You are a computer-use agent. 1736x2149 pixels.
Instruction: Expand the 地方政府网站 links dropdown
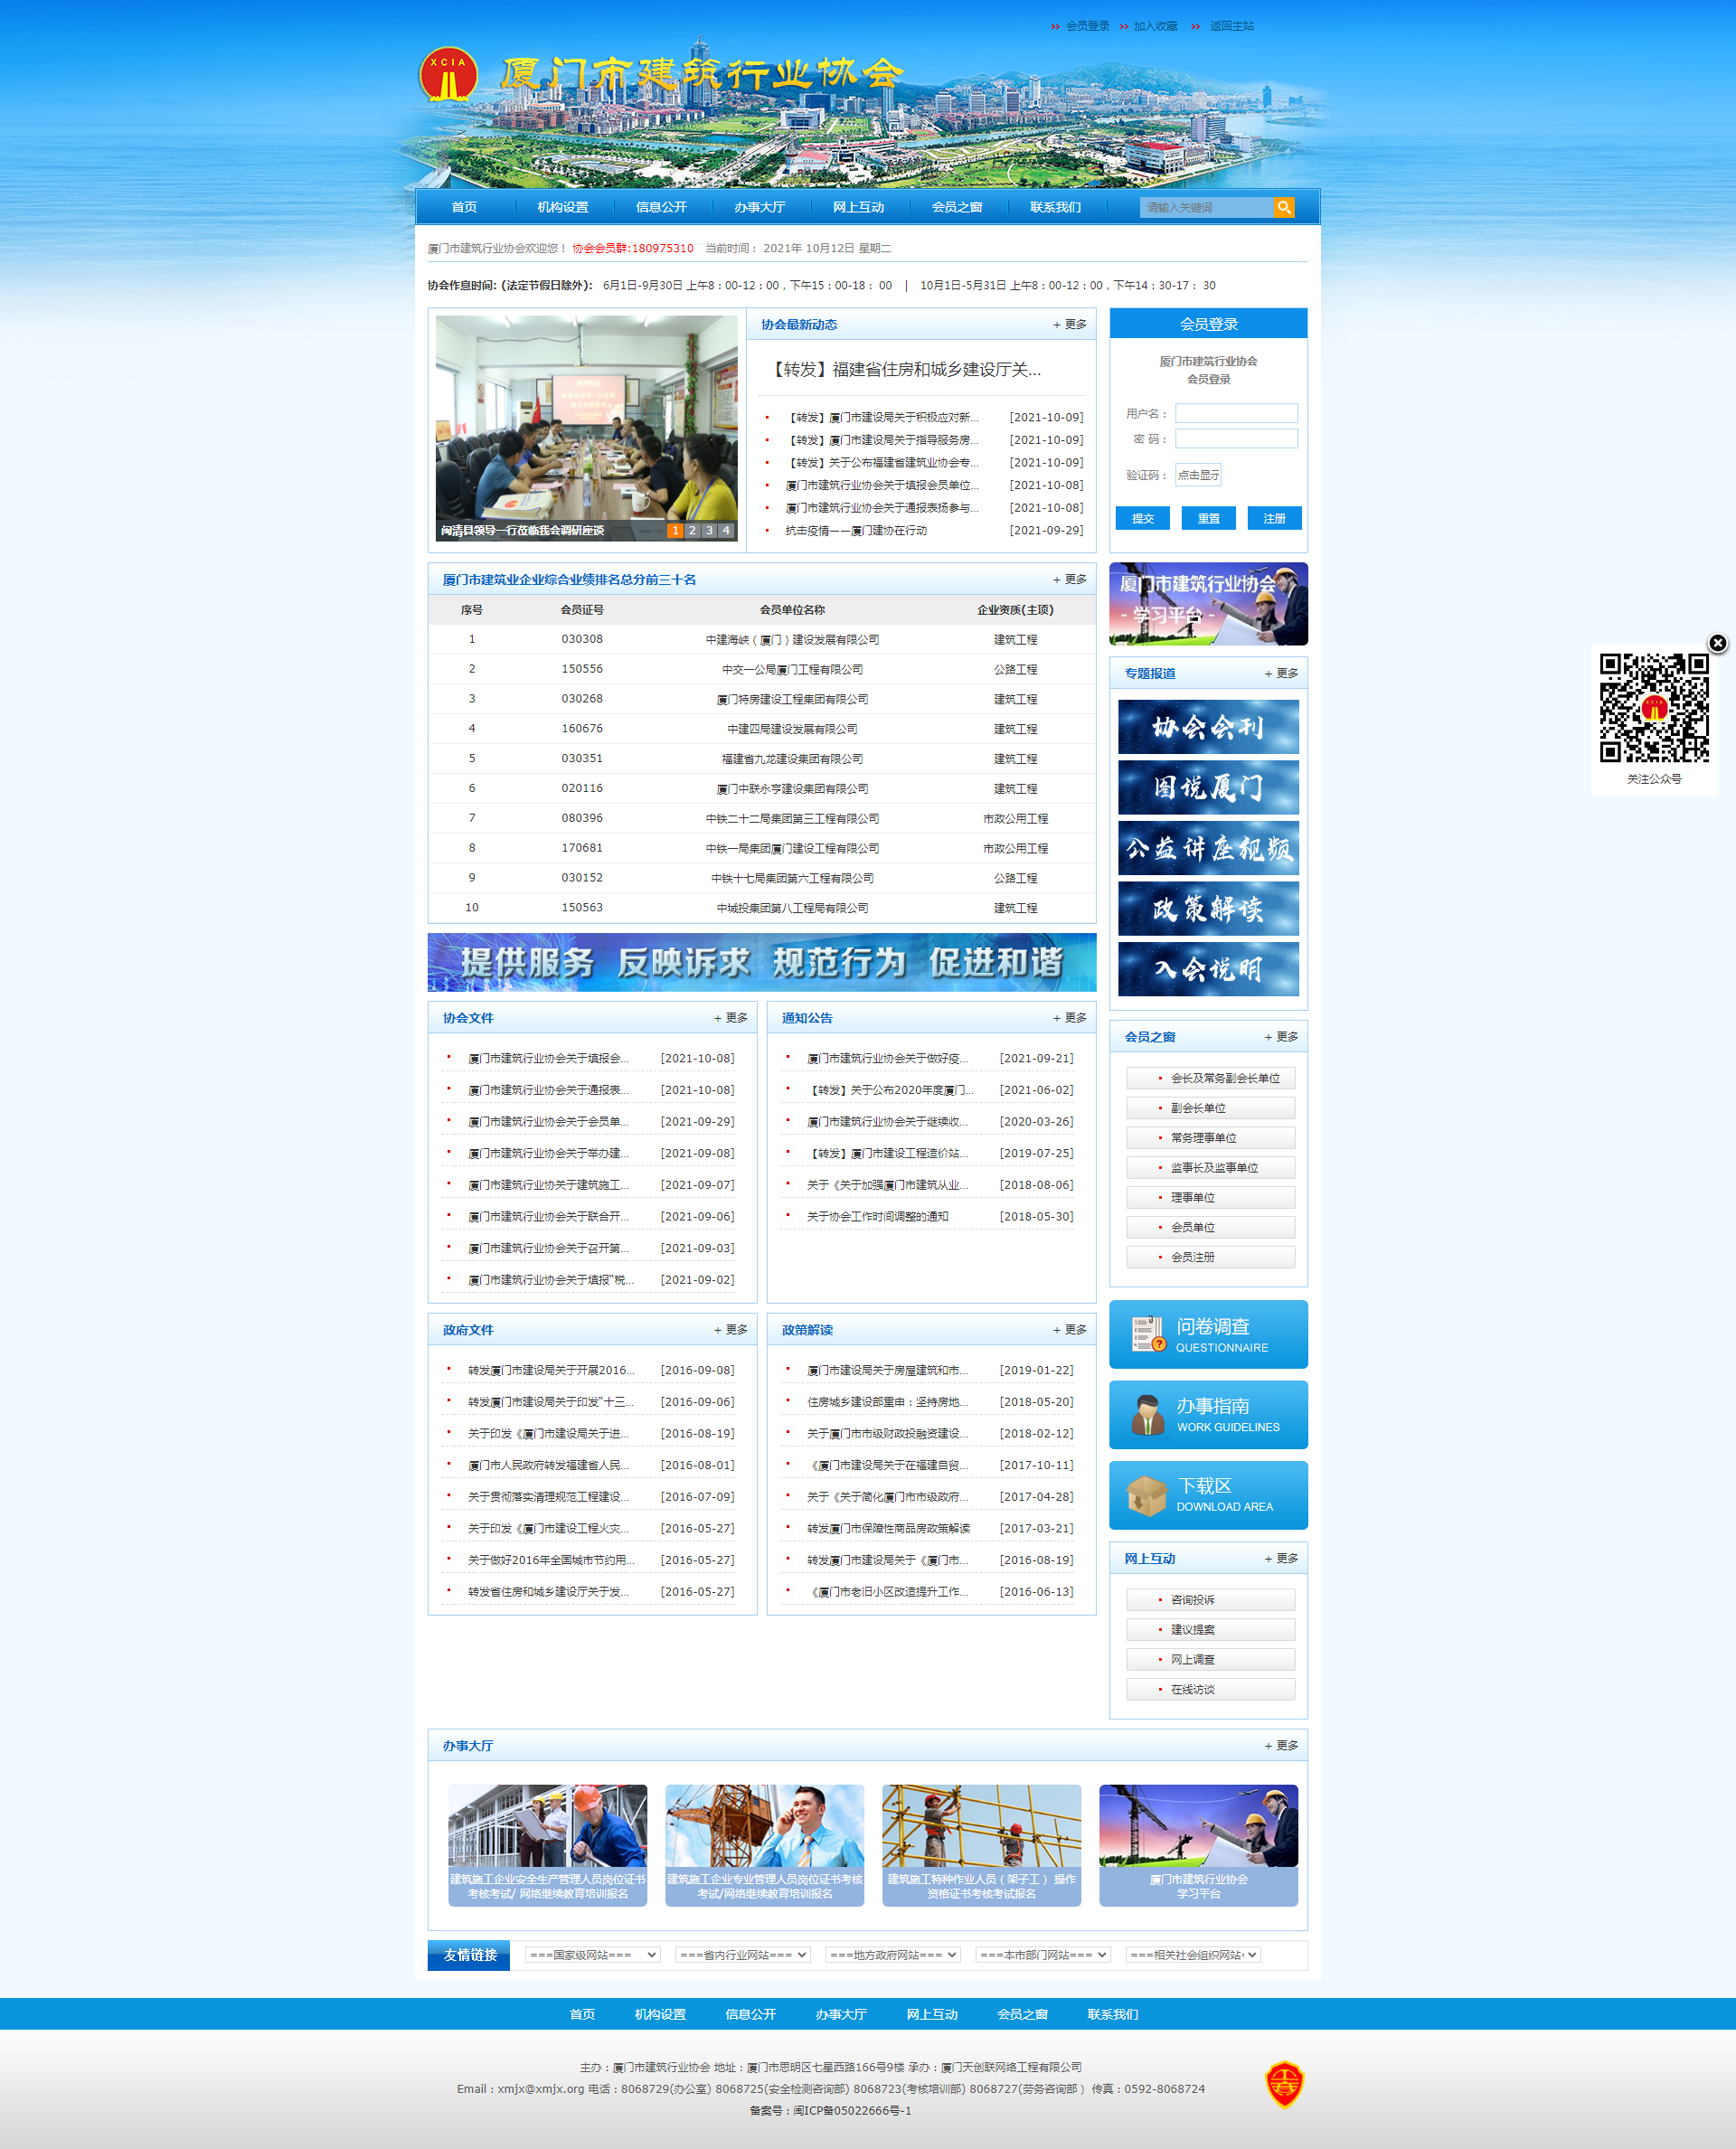click(x=892, y=1954)
